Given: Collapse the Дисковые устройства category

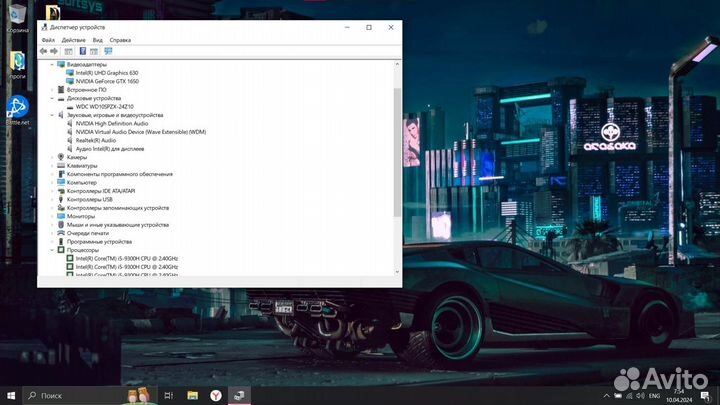Looking at the screenshot, I should tap(52, 98).
